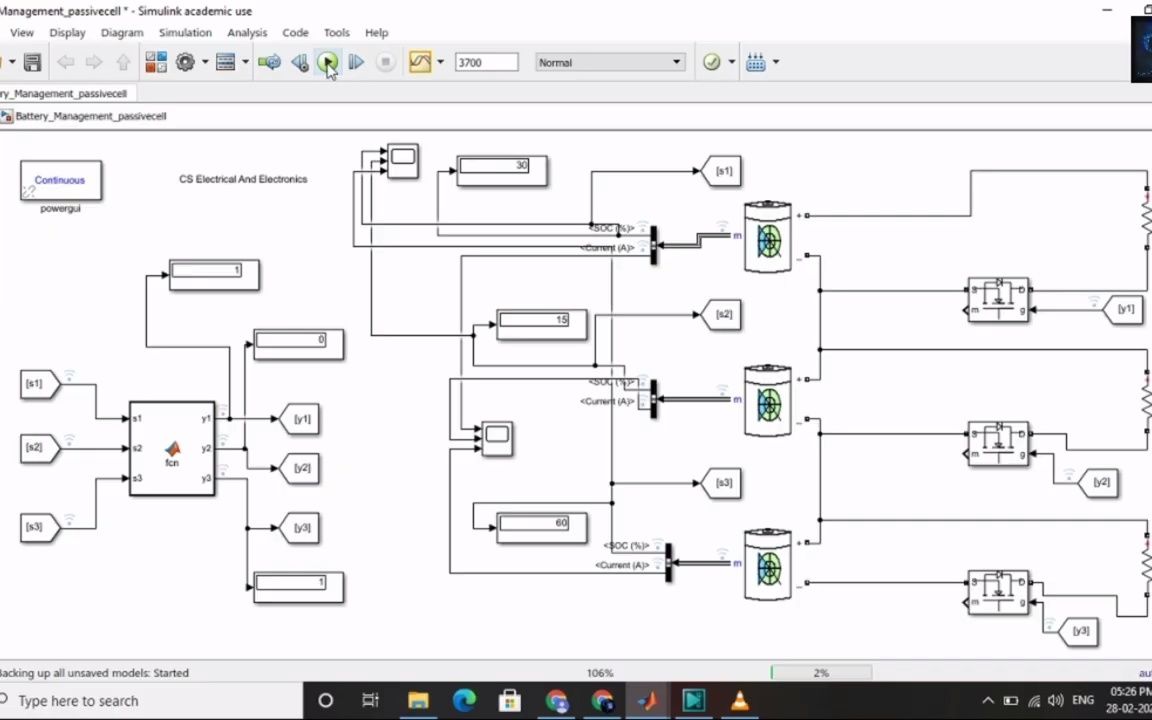The height and width of the screenshot is (720, 1152).
Task: Stop the running simulation
Action: [x=385, y=62]
